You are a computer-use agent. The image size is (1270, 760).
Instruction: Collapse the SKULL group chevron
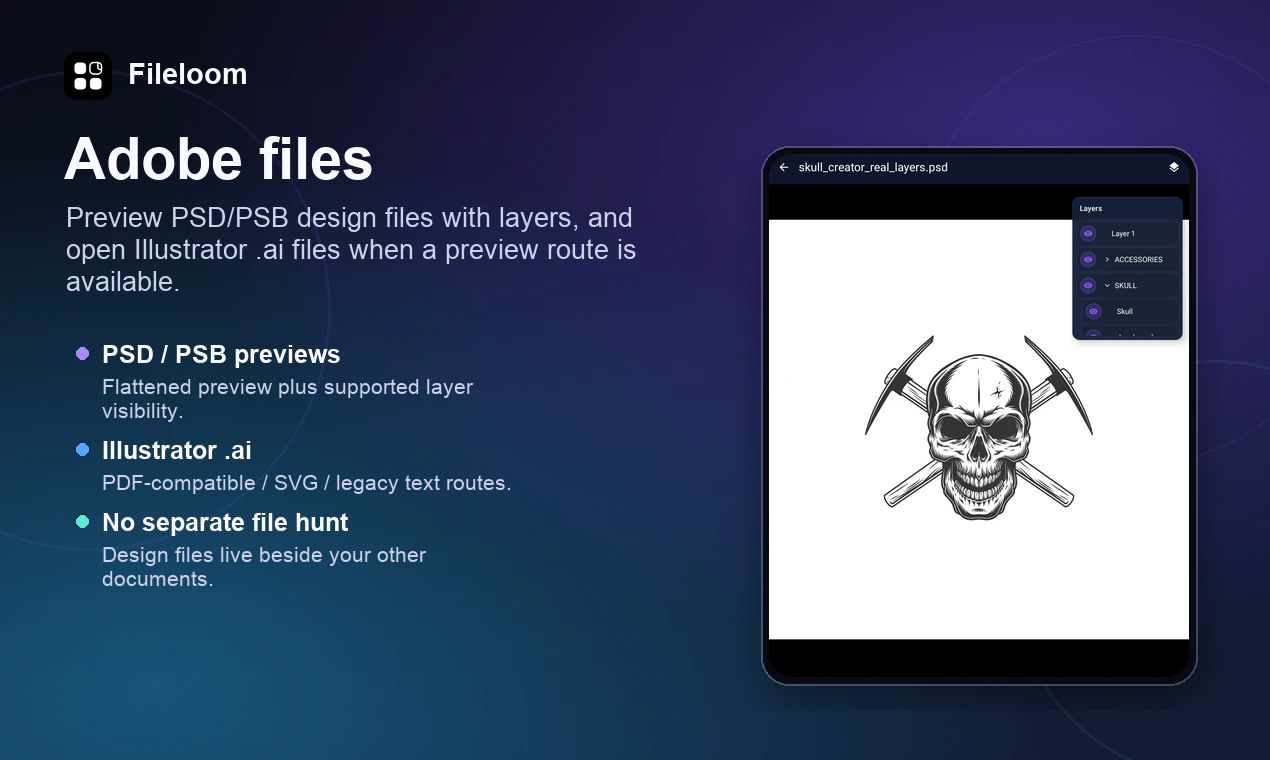[1107, 285]
